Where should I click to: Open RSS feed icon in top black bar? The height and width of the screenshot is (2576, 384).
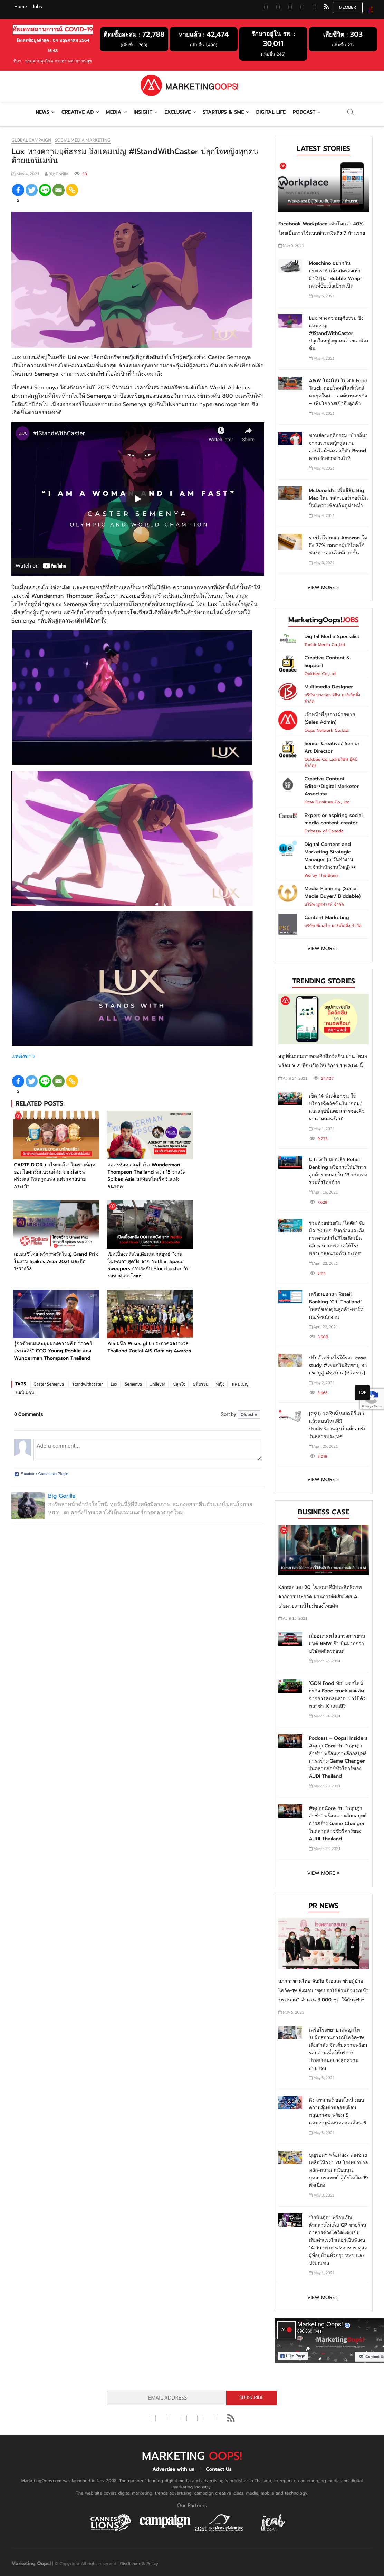[326, 7]
